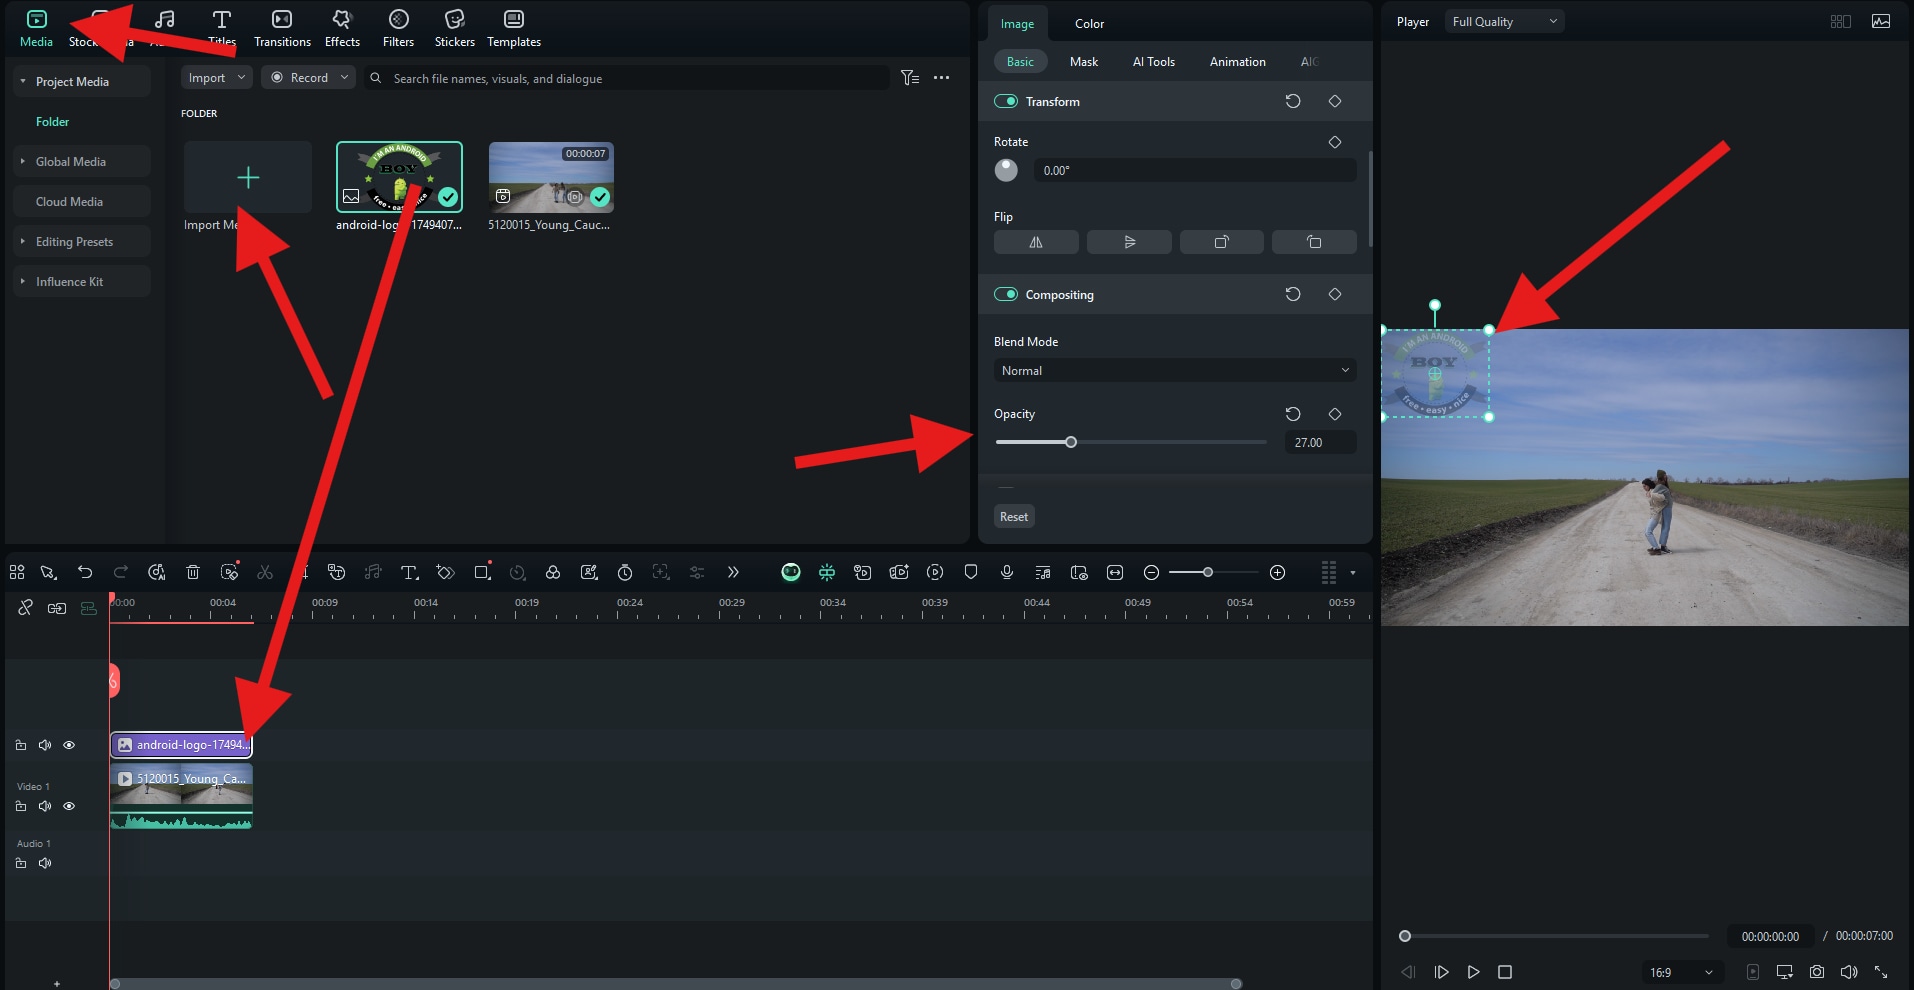Select the text tool in timeline toolbar
Screen dimensions: 1914x990
coord(409,572)
